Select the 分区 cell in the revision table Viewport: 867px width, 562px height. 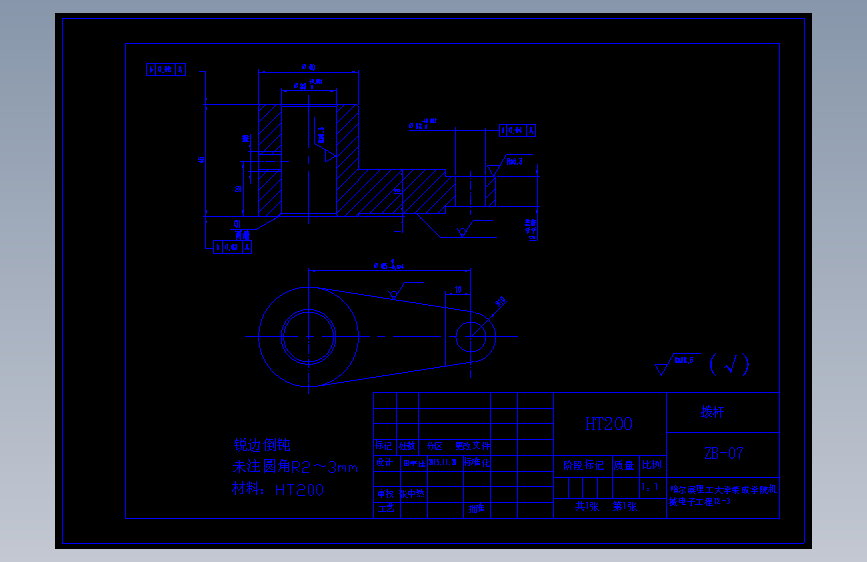[435, 446]
